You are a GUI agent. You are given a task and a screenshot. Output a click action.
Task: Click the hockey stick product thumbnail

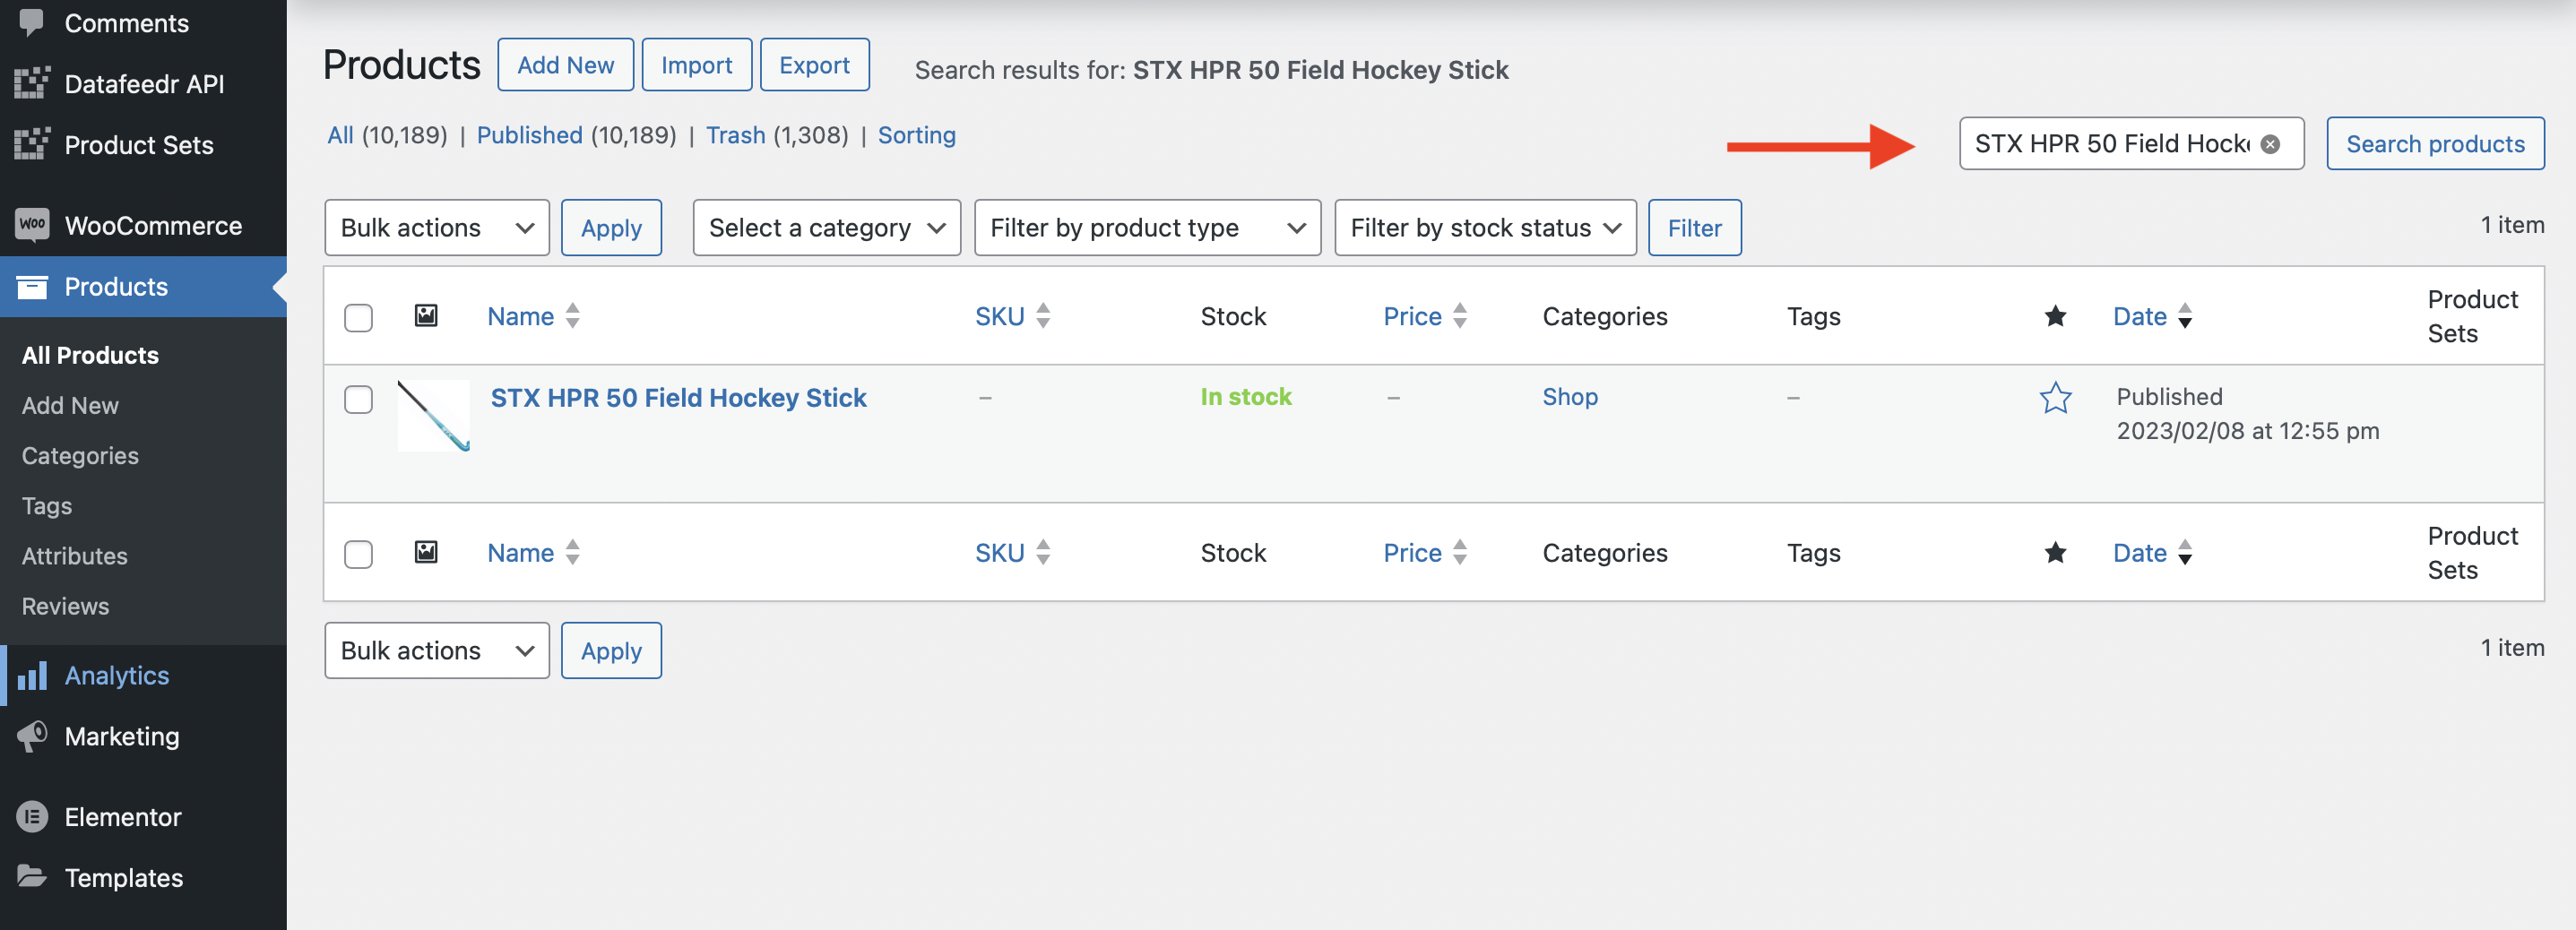(x=433, y=416)
